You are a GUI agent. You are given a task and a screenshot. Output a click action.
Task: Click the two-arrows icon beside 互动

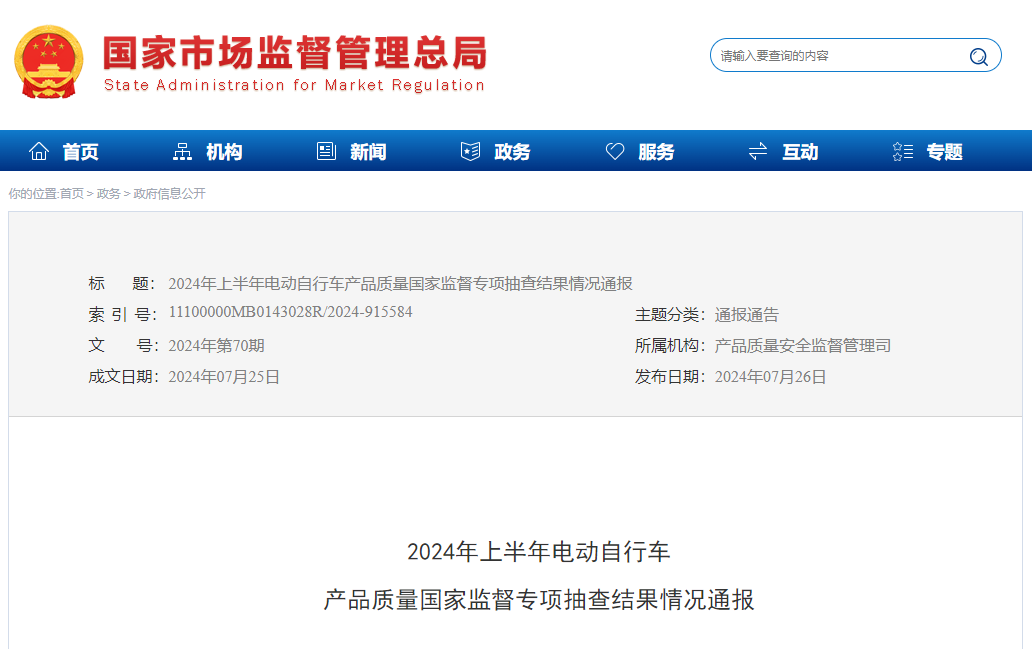758,152
